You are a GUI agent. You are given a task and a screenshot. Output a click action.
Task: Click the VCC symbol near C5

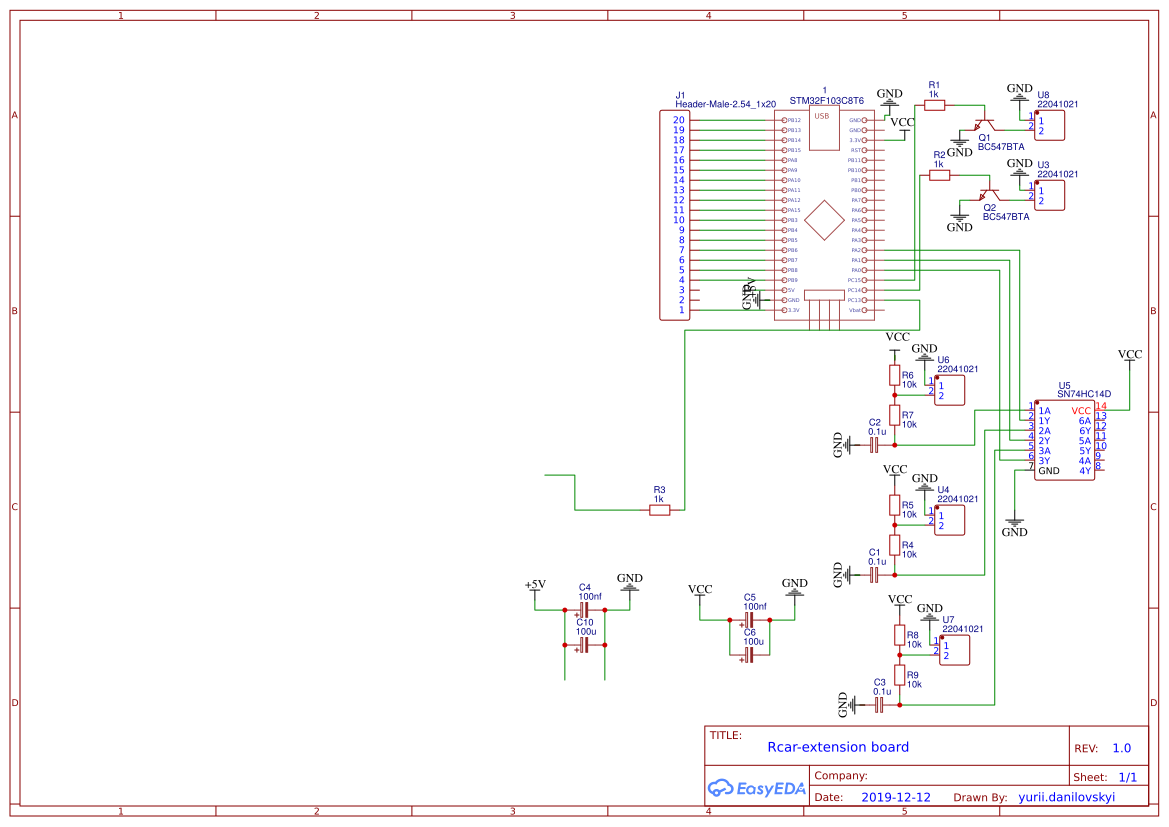(700, 594)
